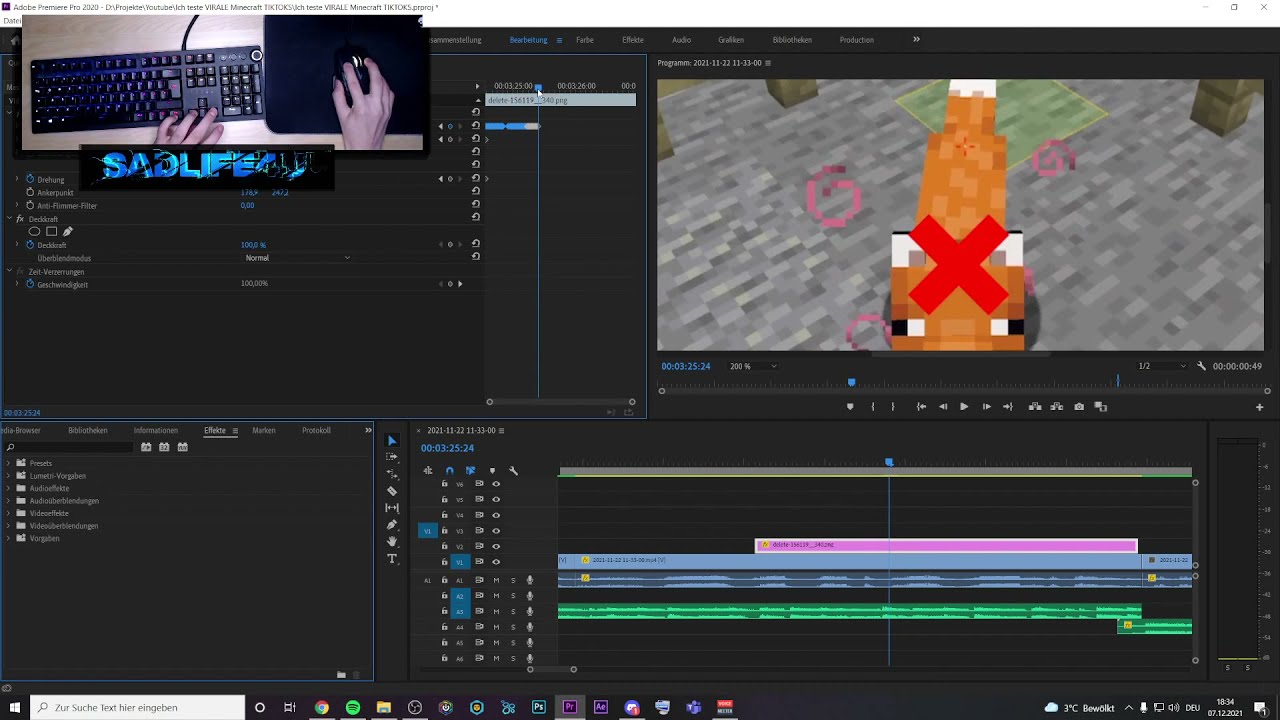Show more workspaces overflow chevron
Screen dimensions: 1280x720
(916, 39)
